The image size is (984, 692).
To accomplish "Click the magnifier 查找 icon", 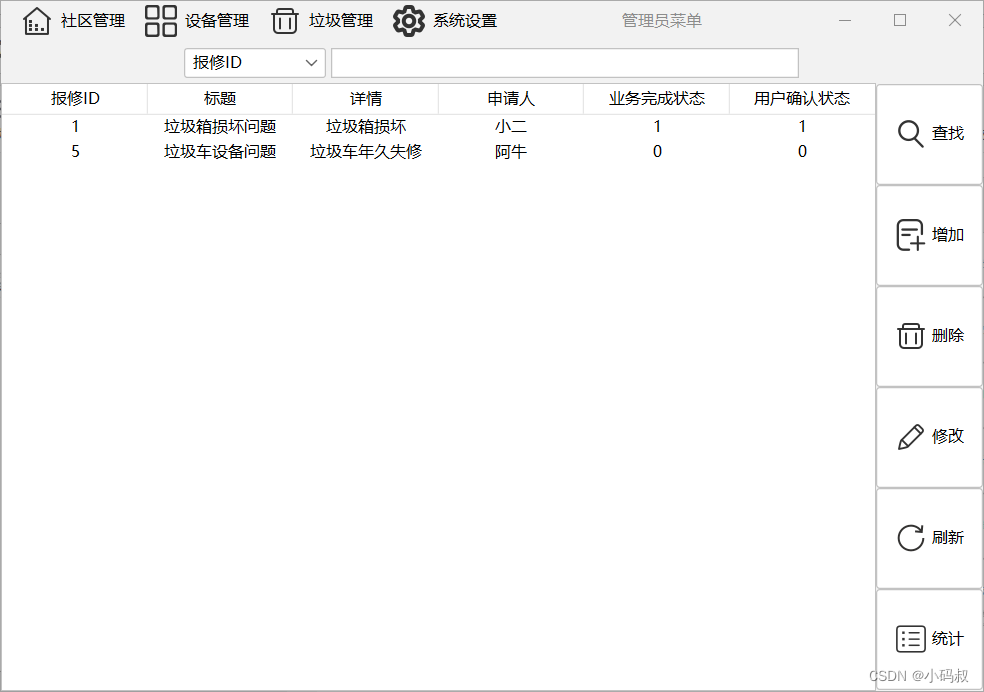I will click(910, 134).
